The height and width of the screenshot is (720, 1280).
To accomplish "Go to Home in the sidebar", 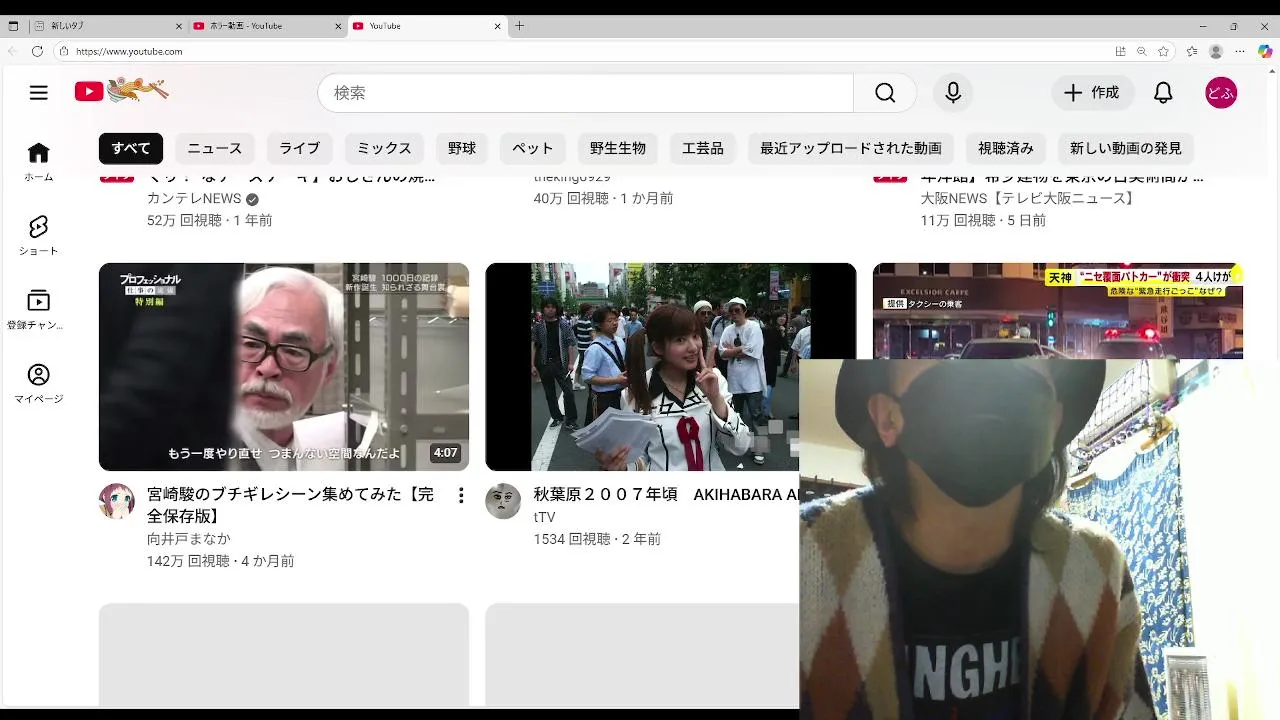I will pos(38,161).
